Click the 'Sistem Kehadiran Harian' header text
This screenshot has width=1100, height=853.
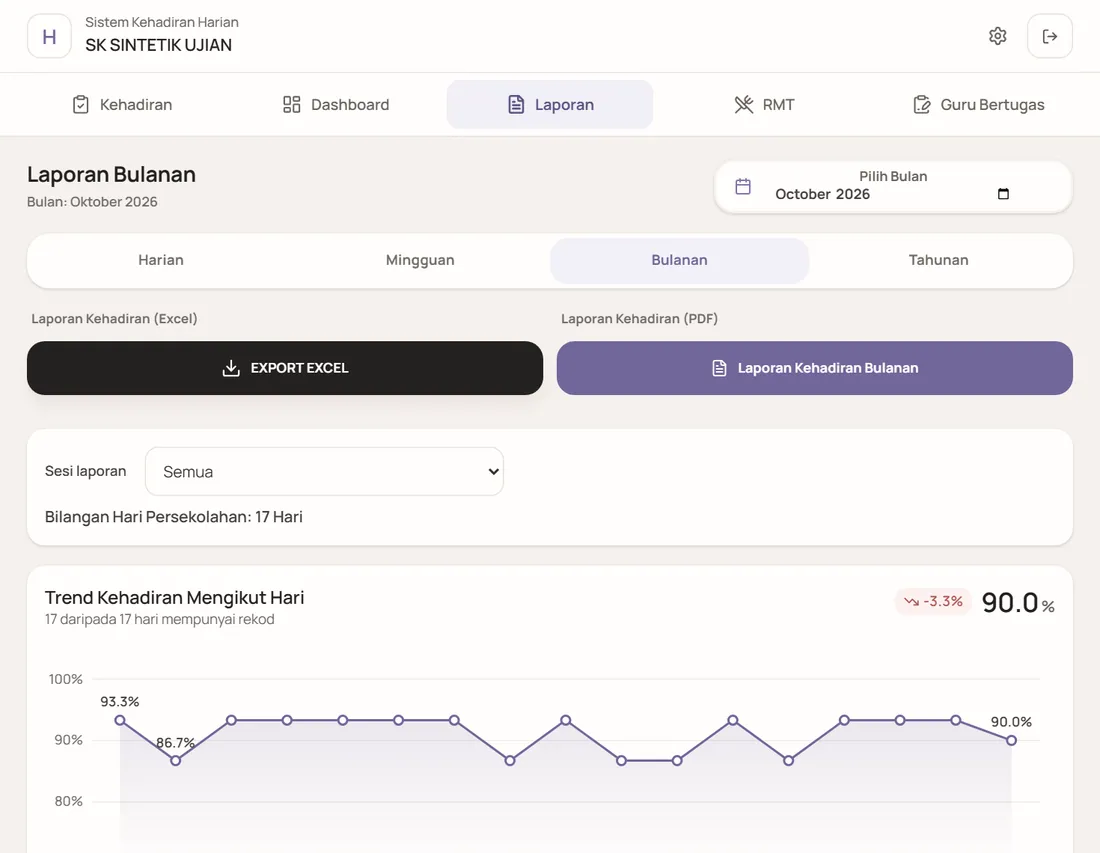(162, 22)
